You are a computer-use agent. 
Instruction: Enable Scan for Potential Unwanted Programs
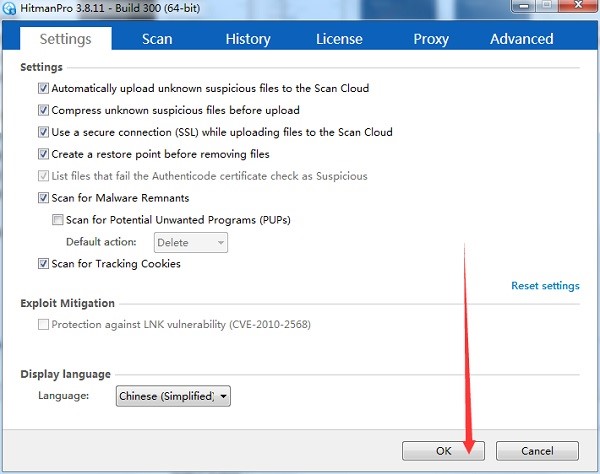[x=58, y=219]
